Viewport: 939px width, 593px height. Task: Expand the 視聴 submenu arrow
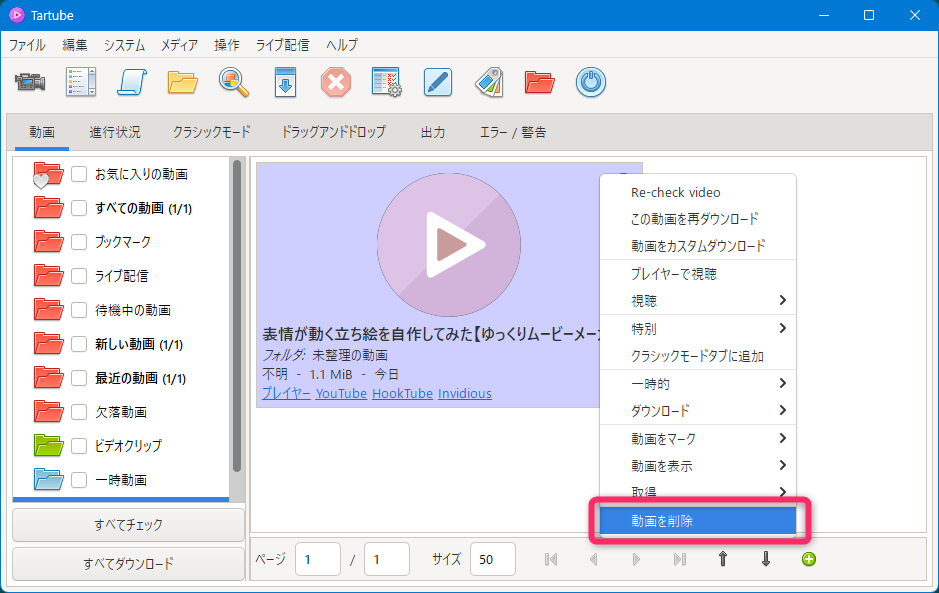[782, 300]
